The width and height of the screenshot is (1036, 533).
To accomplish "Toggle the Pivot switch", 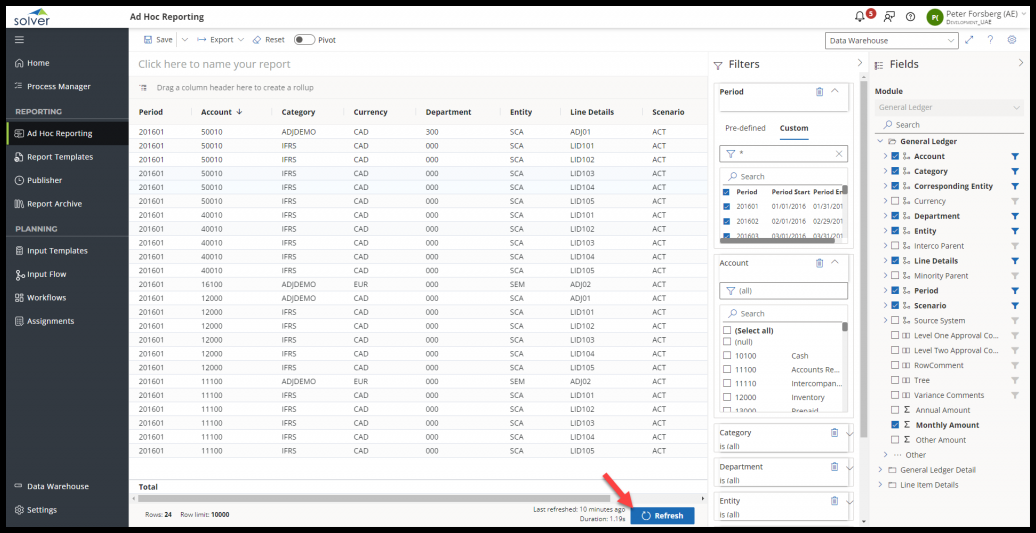I will click(304, 40).
